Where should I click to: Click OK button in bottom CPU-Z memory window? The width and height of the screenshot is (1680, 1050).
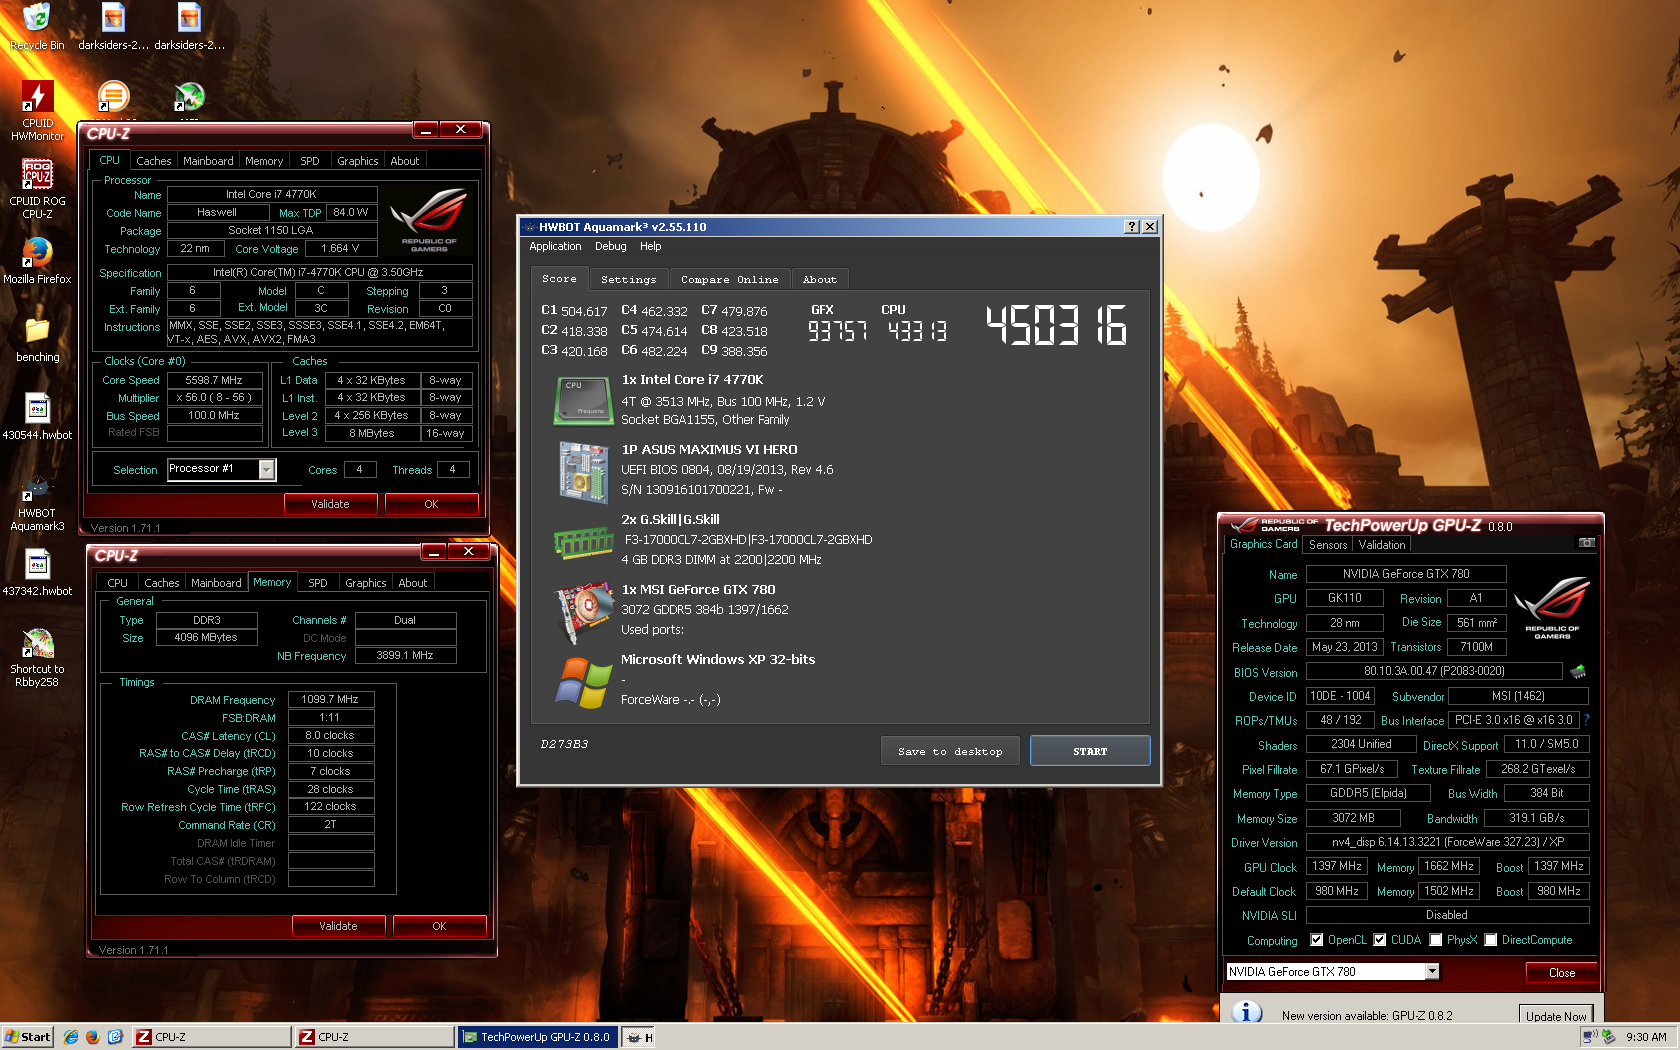439,926
